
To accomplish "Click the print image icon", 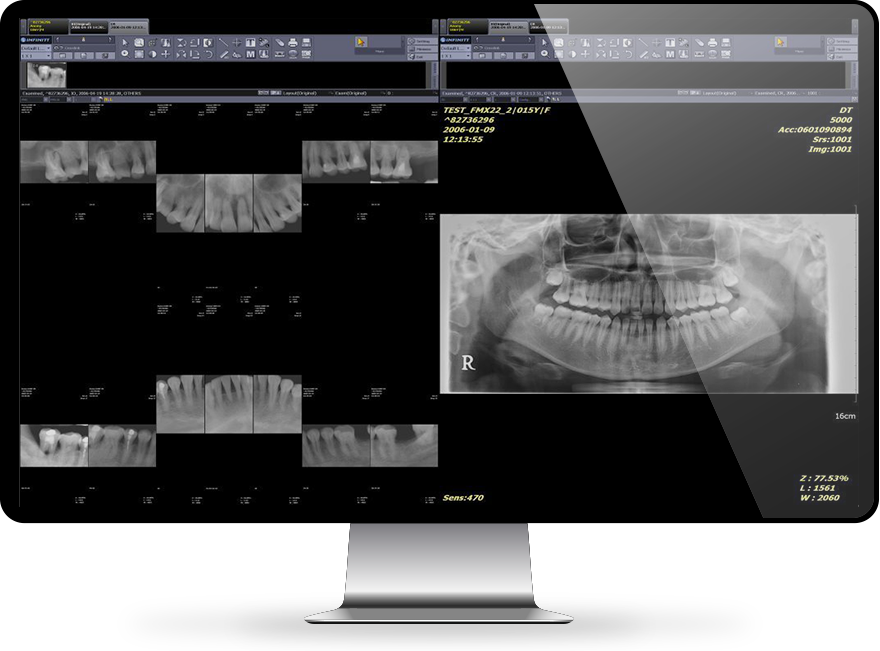I will tap(293, 43).
